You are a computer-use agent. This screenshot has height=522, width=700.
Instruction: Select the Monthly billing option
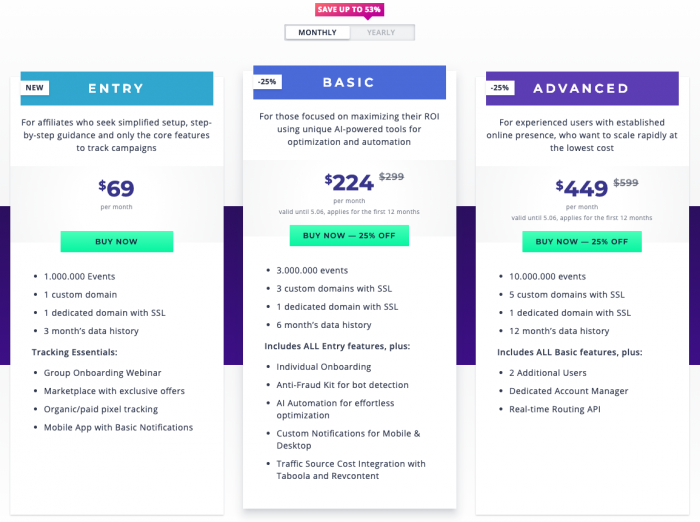[317, 33]
